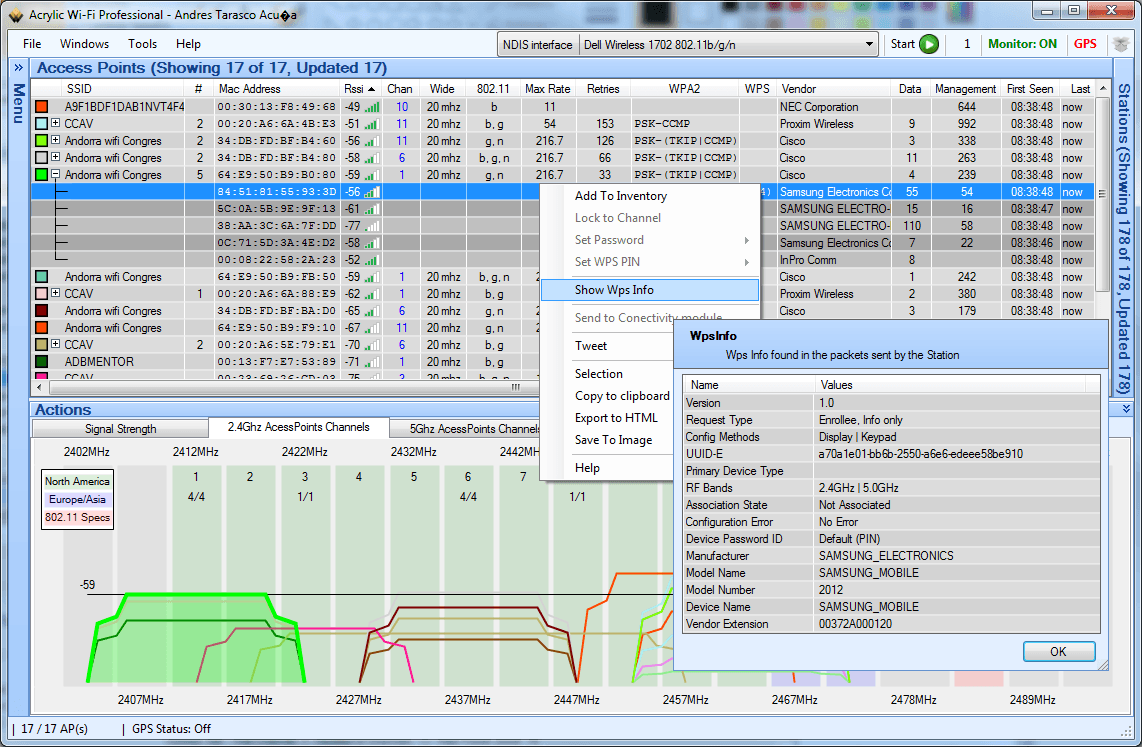
Task: Open the Help menu in menu bar
Action: pyautogui.click(x=188, y=44)
